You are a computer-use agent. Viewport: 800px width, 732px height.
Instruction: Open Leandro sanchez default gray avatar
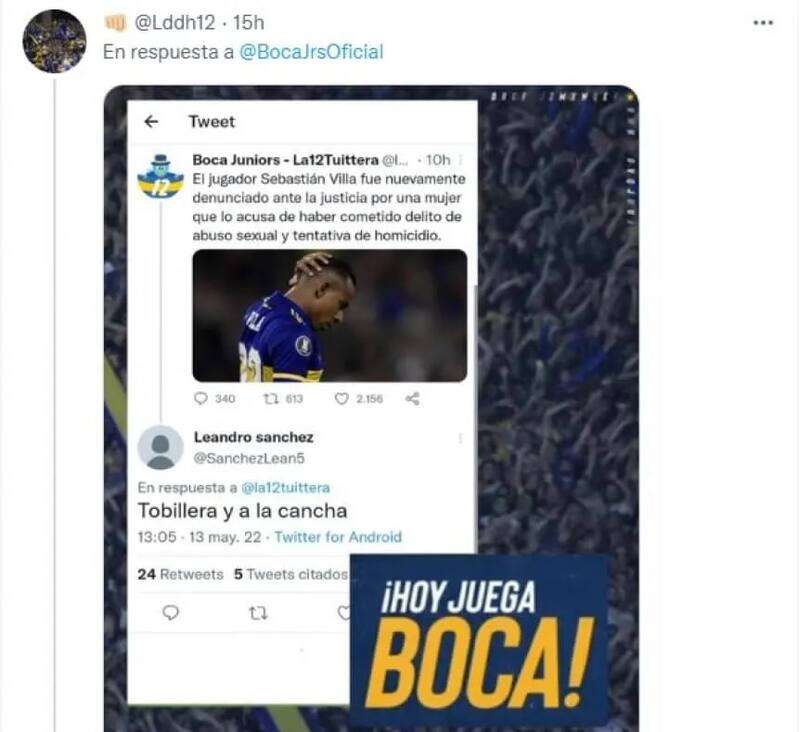tap(160, 447)
